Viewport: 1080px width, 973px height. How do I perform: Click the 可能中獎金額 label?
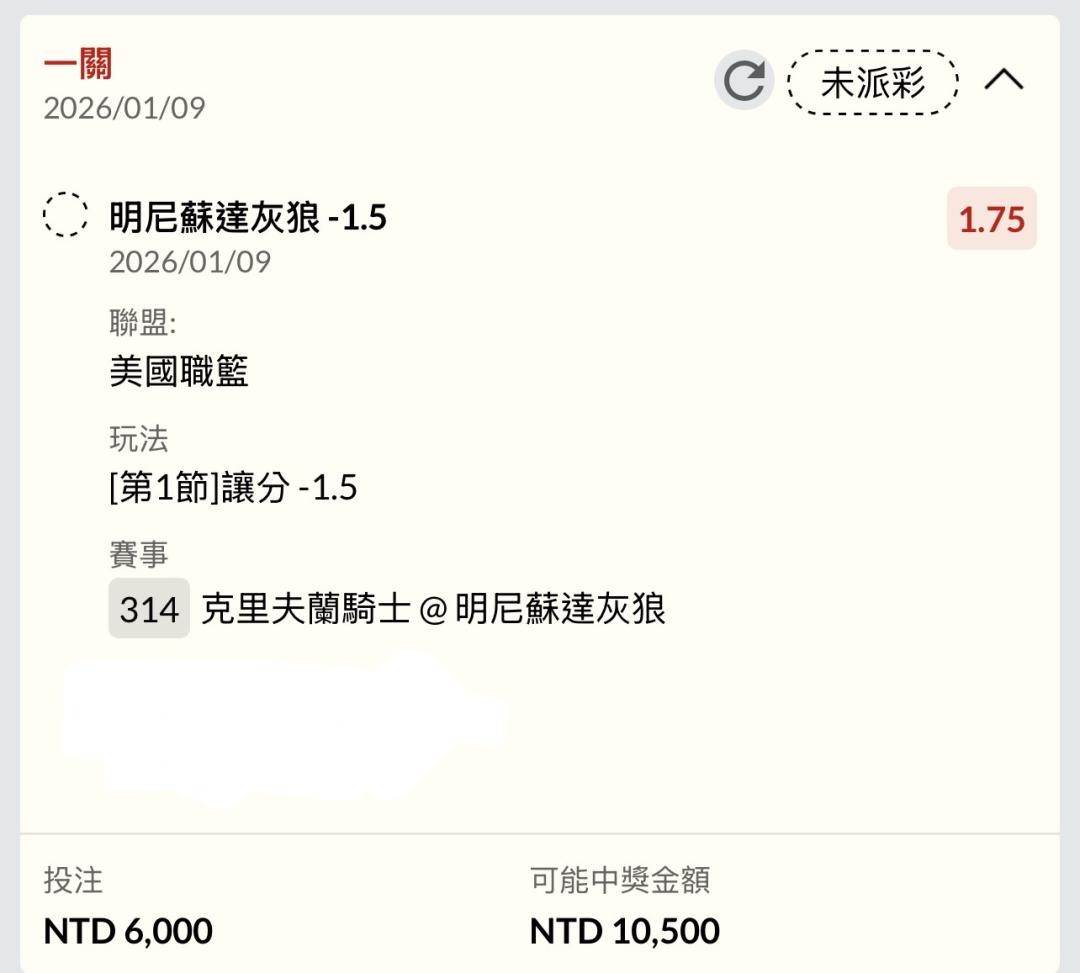point(620,881)
